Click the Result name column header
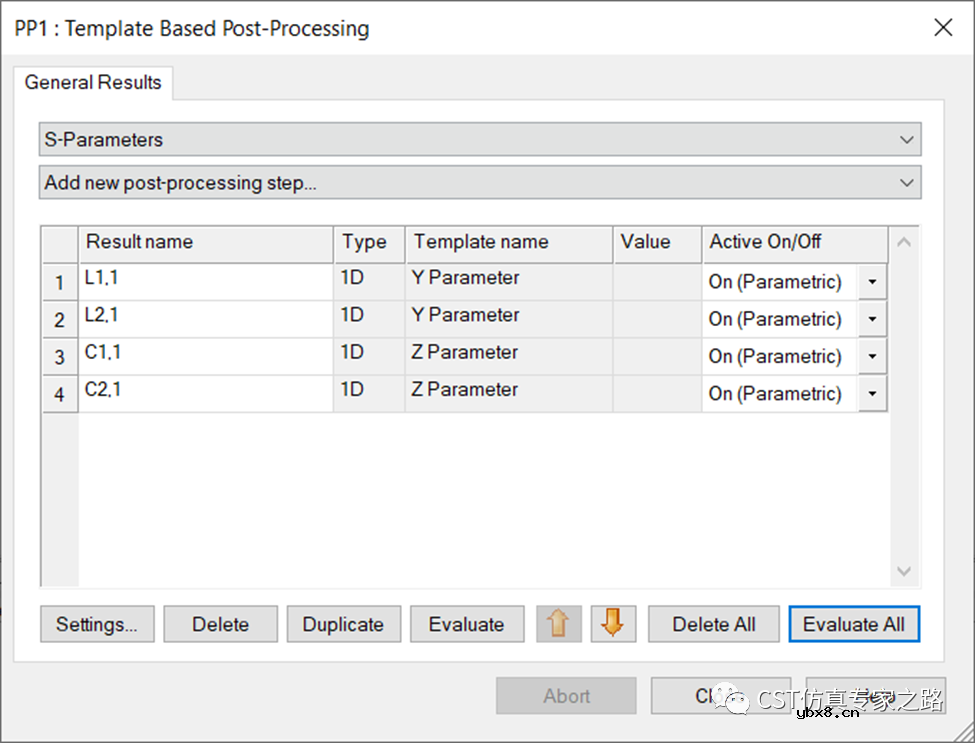This screenshot has height=743, width=975. [205, 242]
